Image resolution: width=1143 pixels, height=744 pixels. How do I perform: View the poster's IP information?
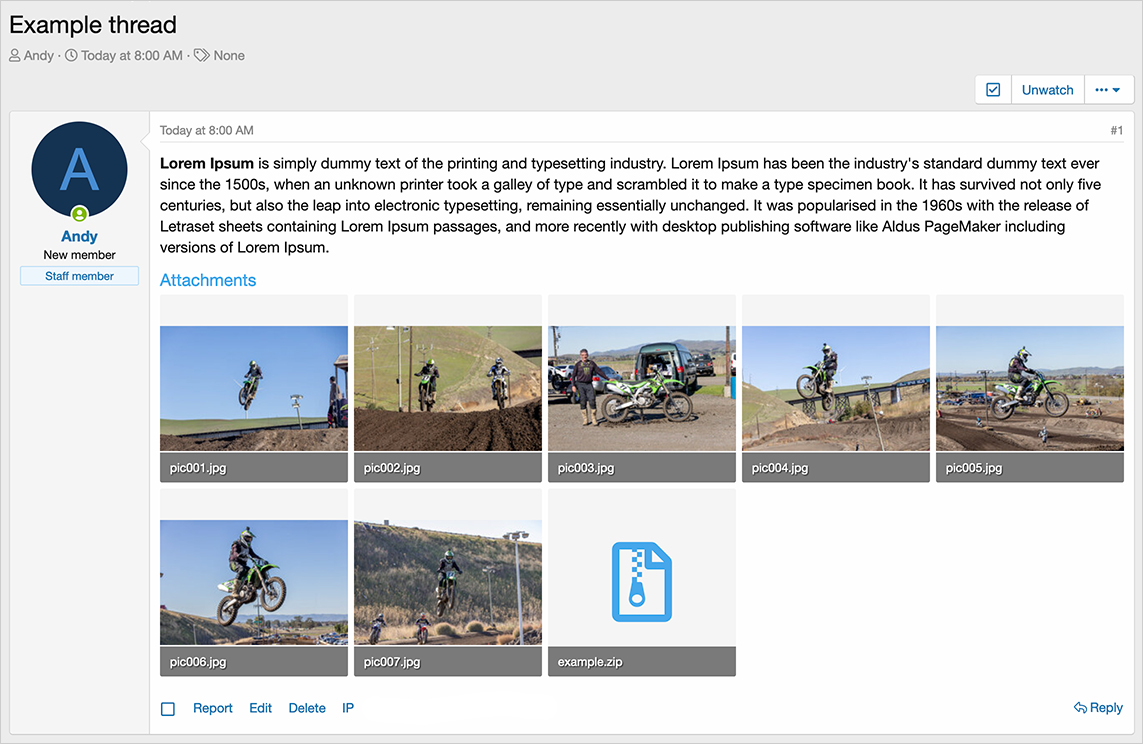[x=348, y=708]
